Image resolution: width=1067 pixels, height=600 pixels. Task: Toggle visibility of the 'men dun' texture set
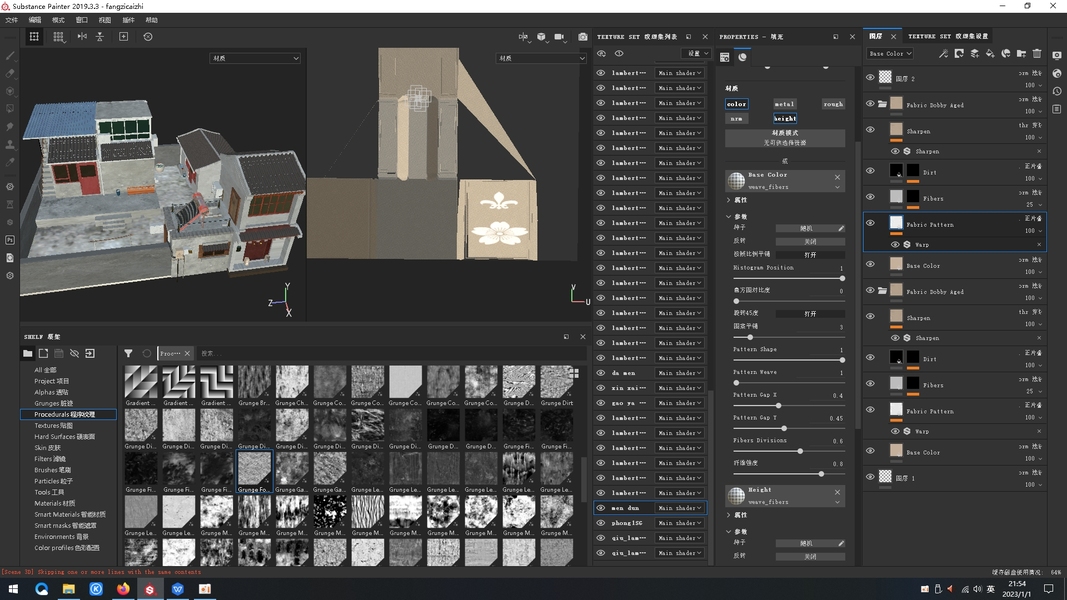[600, 507]
